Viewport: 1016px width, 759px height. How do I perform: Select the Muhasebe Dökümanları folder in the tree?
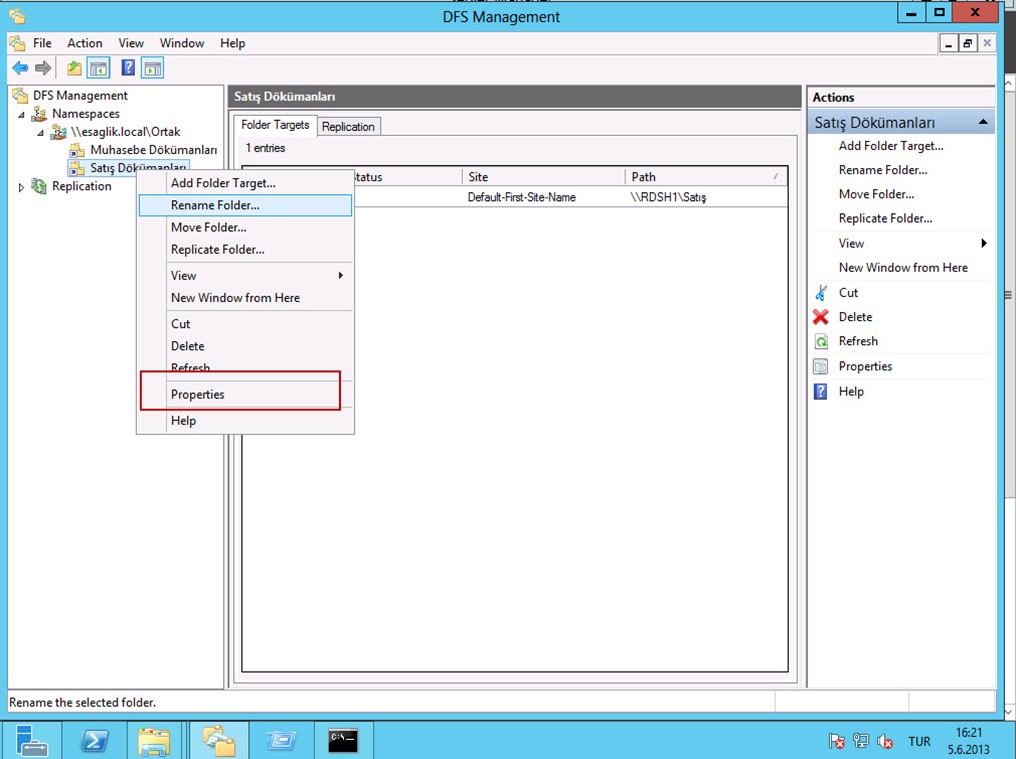(154, 150)
